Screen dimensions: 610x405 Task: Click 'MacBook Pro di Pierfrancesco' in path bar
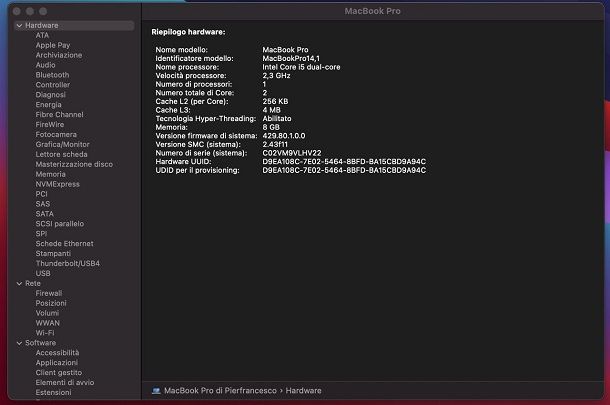(220, 391)
